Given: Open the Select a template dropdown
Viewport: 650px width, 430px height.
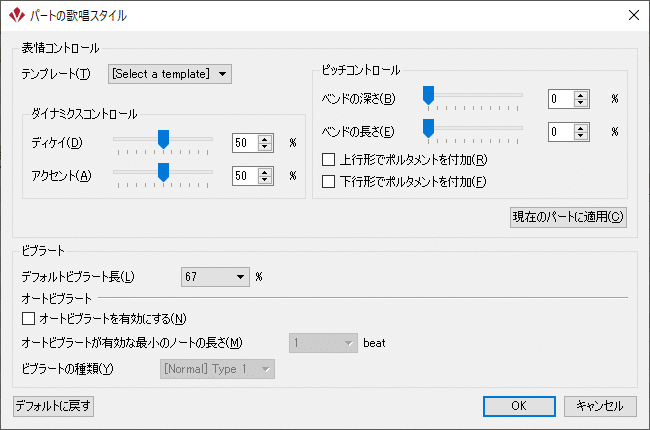Looking at the screenshot, I should click(x=170, y=74).
